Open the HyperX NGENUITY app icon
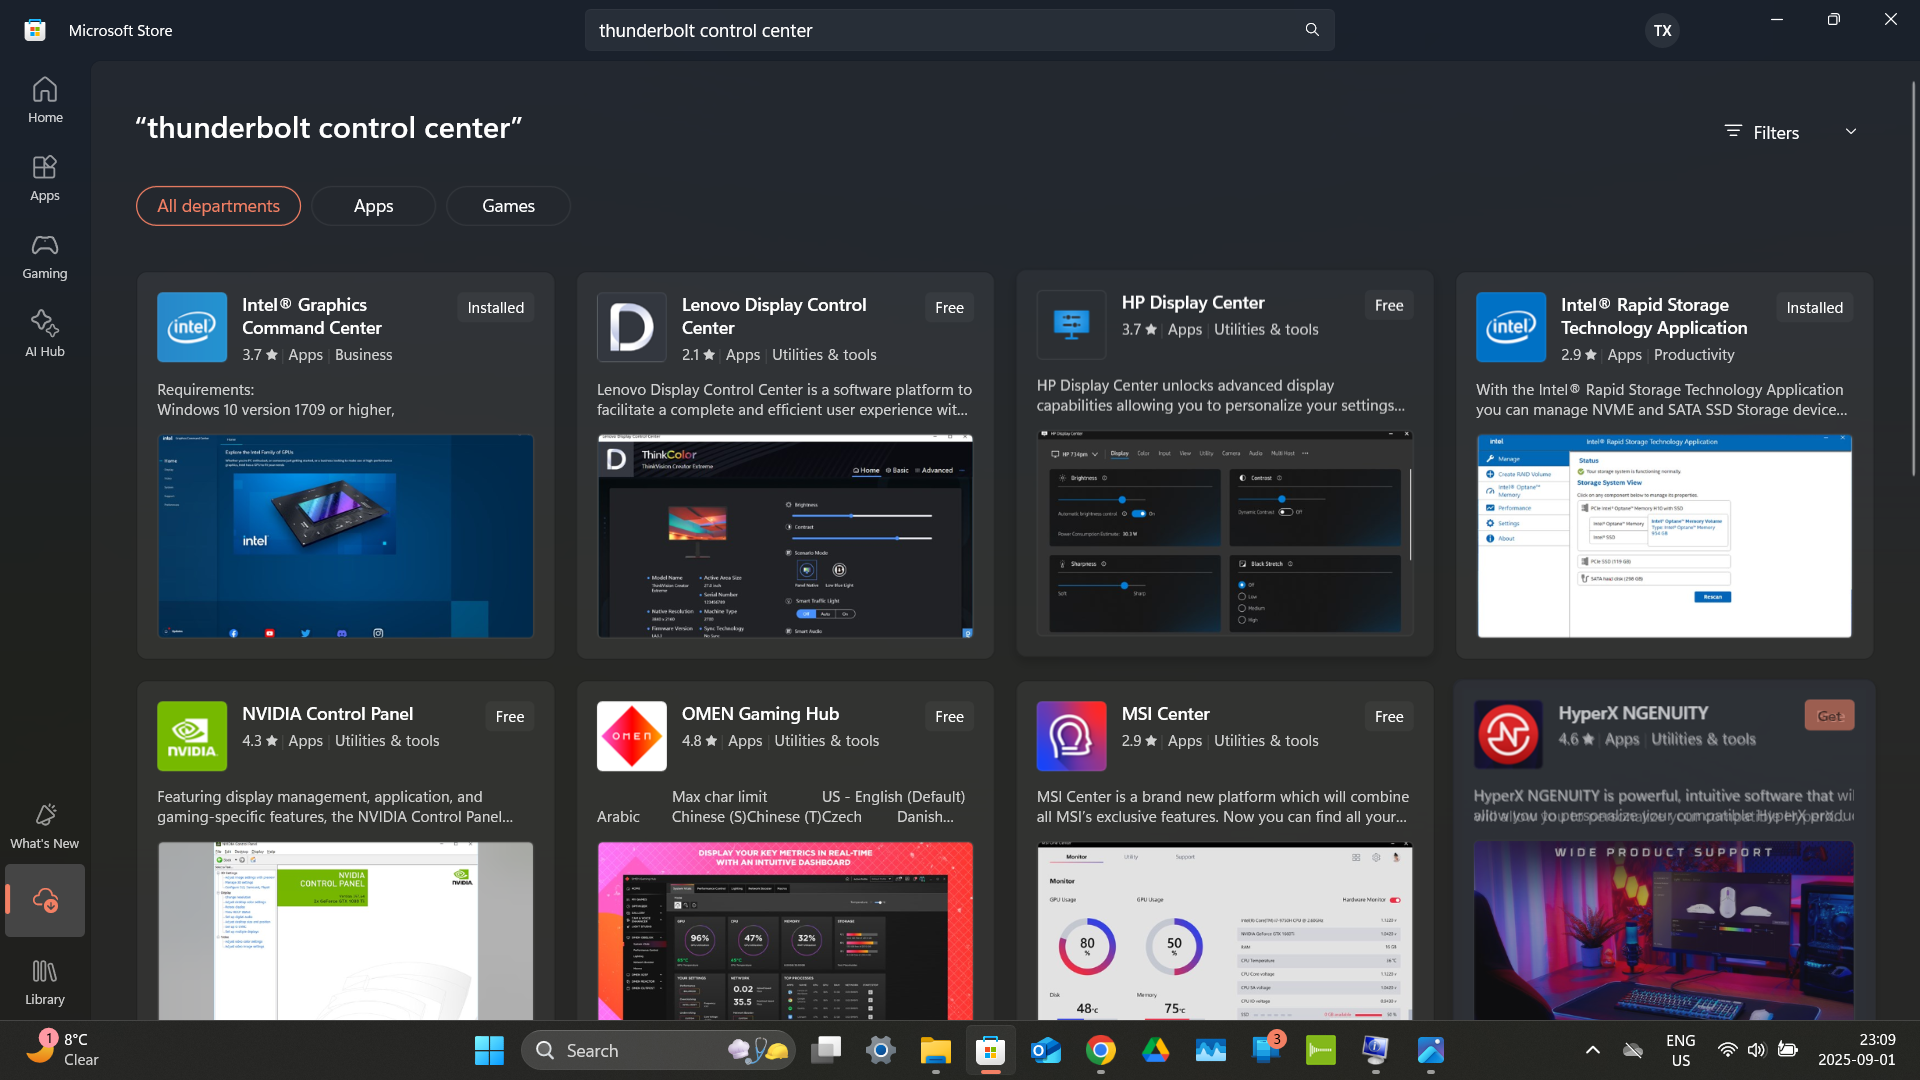1920x1080 pixels. coord(1508,734)
